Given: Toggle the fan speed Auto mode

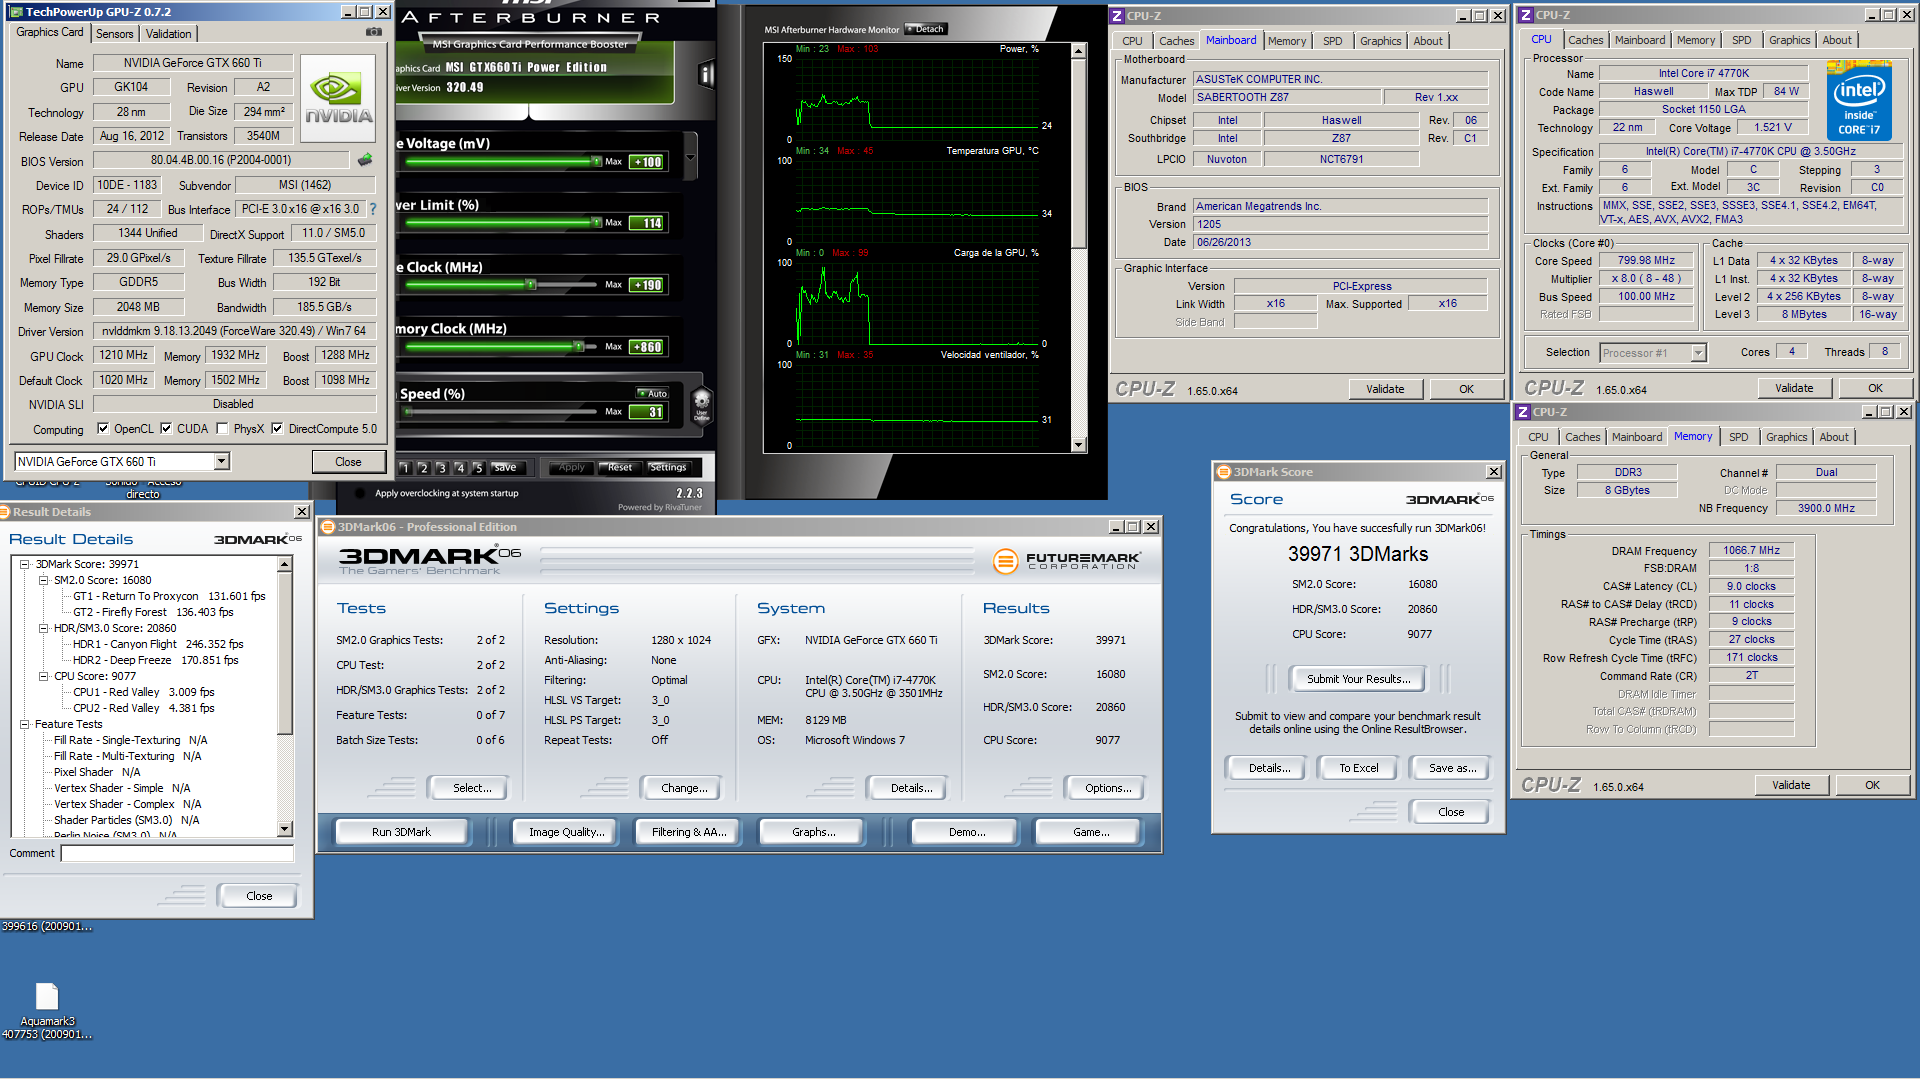Looking at the screenshot, I should (652, 394).
